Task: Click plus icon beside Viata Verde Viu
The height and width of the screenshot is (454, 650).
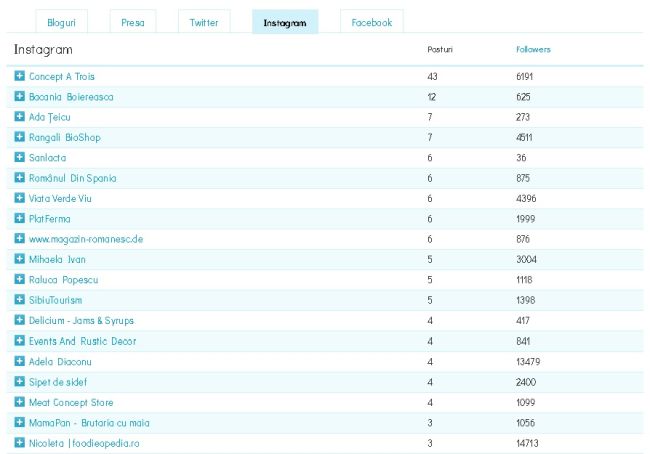Action: (19, 198)
